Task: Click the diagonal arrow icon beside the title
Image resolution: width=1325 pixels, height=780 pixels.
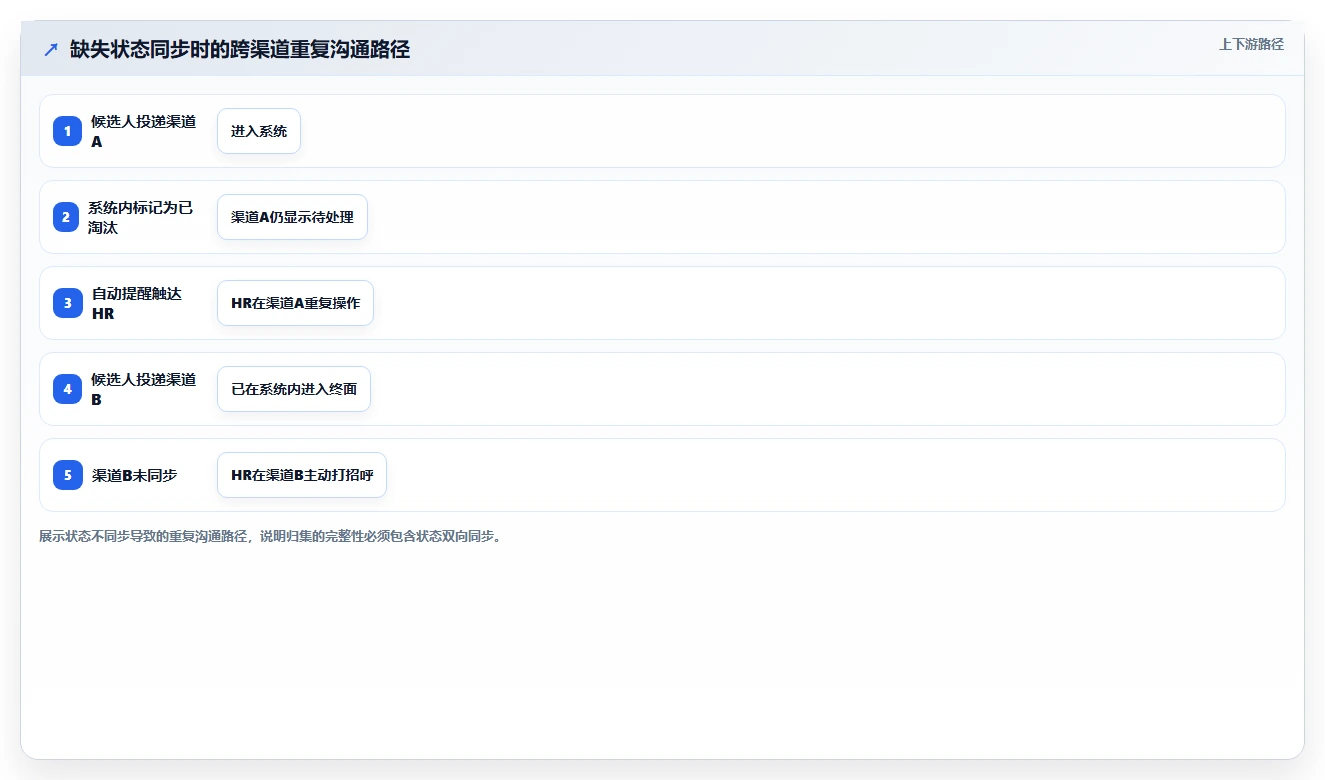Action: click(51, 50)
